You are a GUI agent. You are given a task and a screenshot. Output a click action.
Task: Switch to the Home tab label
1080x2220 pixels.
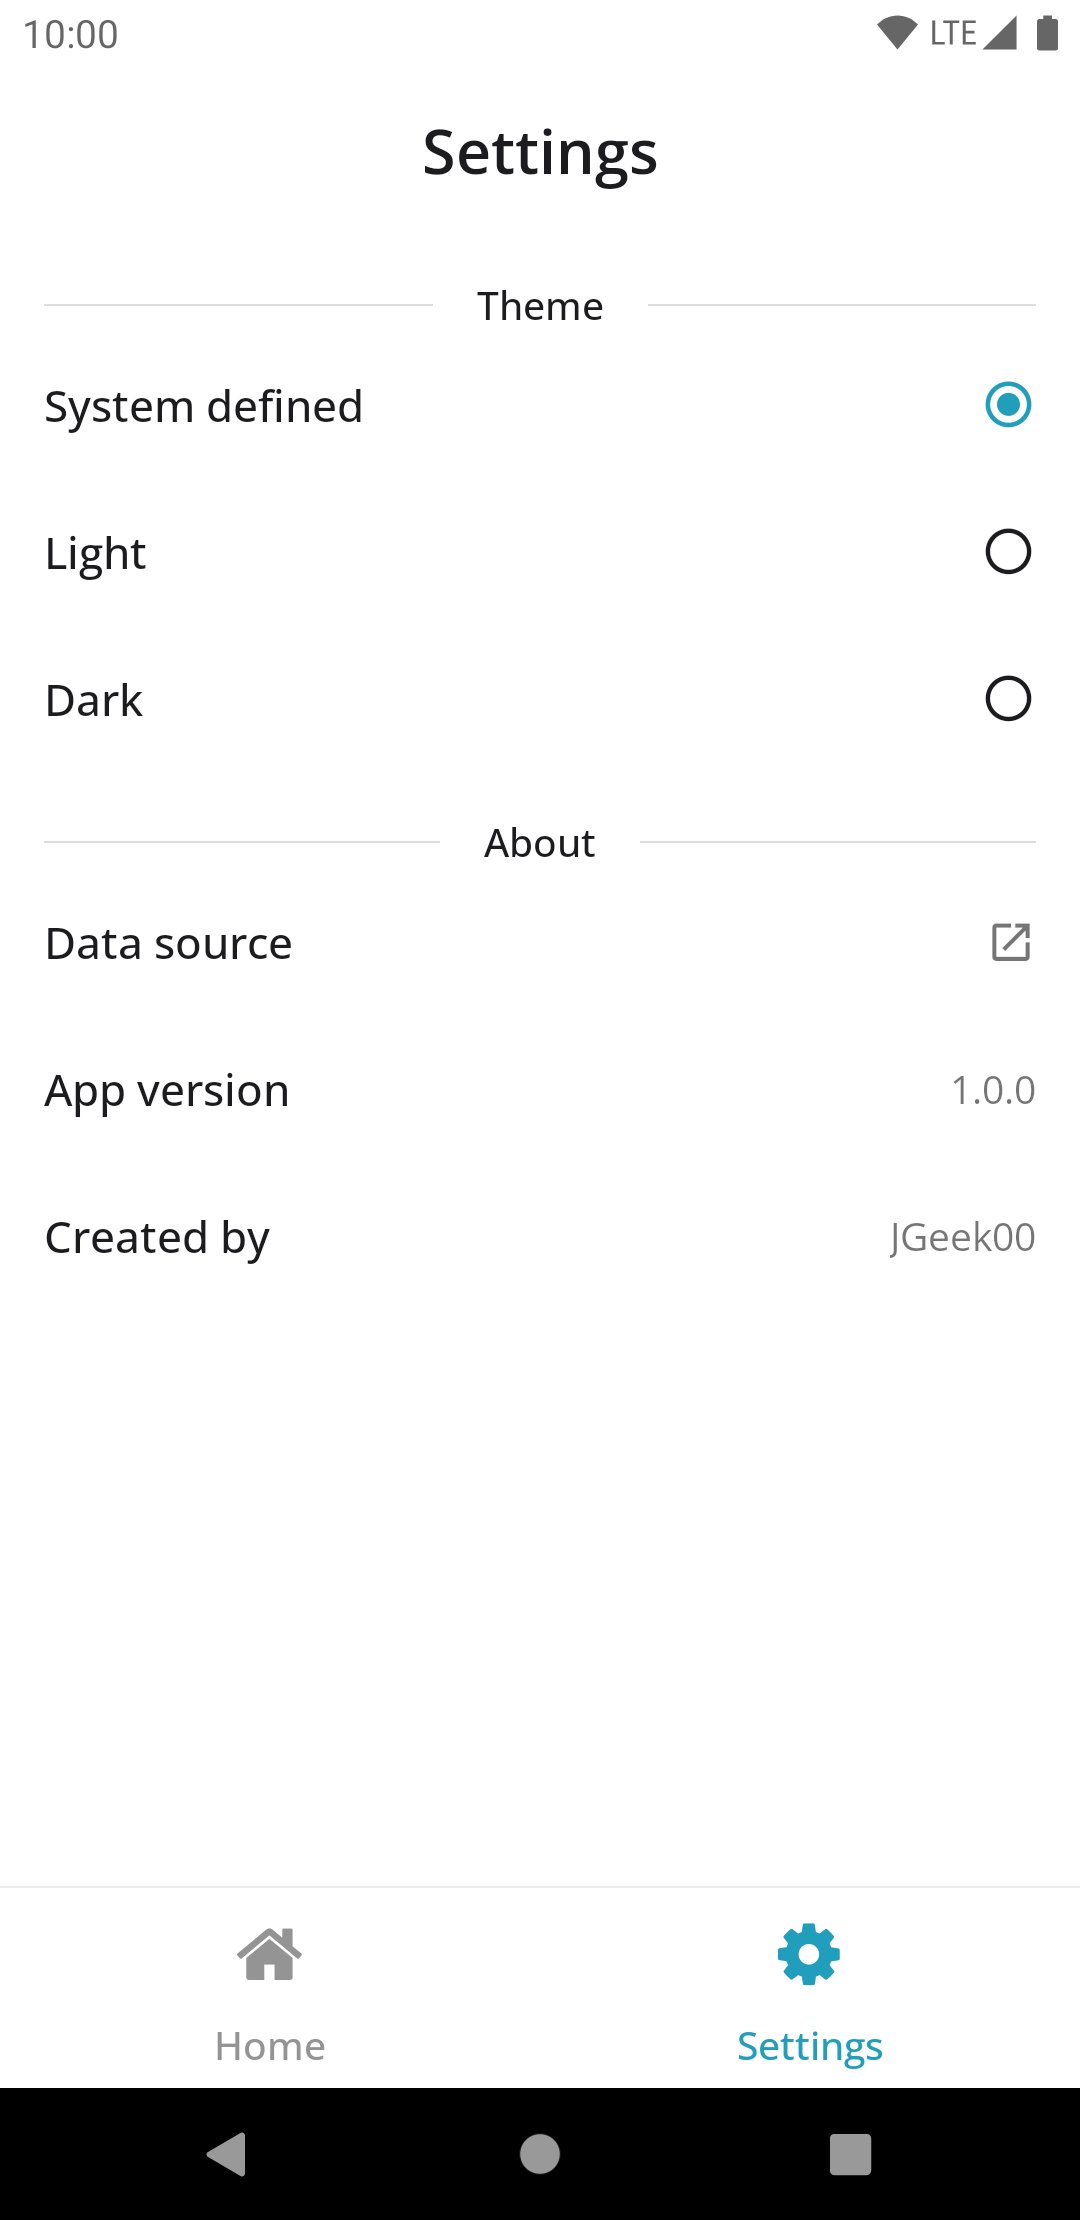coord(270,2046)
